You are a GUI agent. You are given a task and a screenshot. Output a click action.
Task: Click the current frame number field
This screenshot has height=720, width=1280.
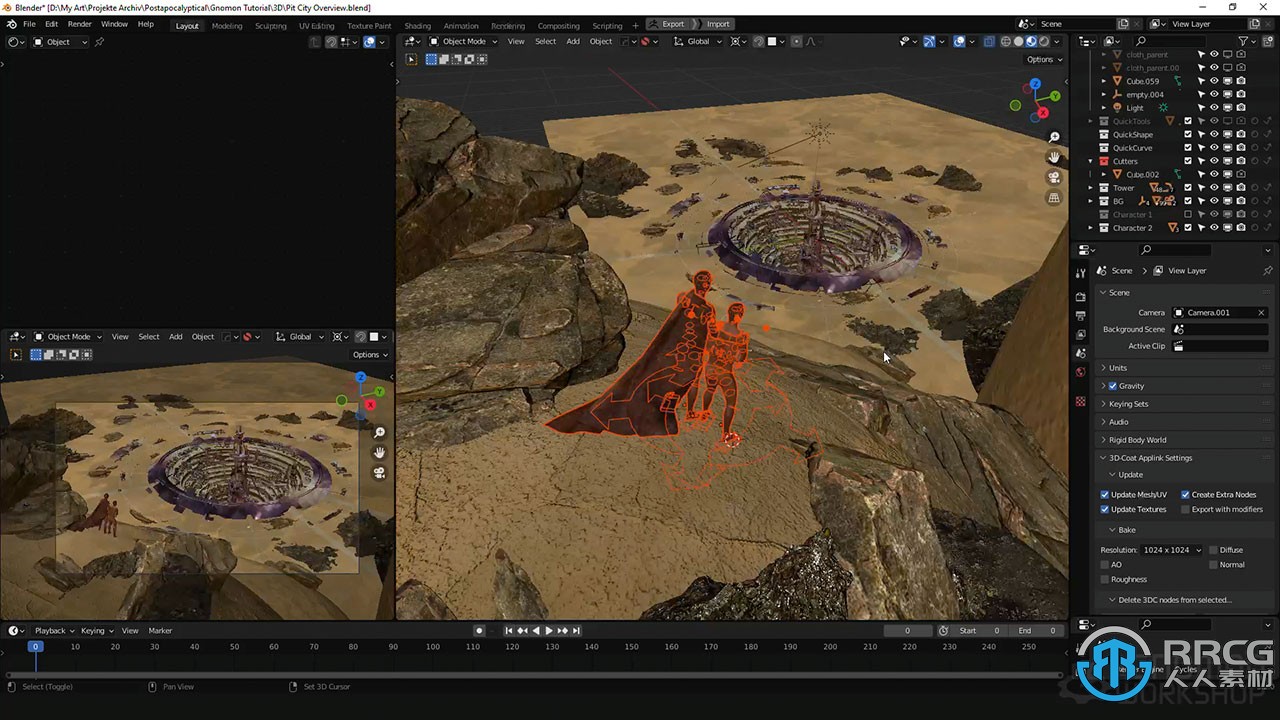(908, 631)
